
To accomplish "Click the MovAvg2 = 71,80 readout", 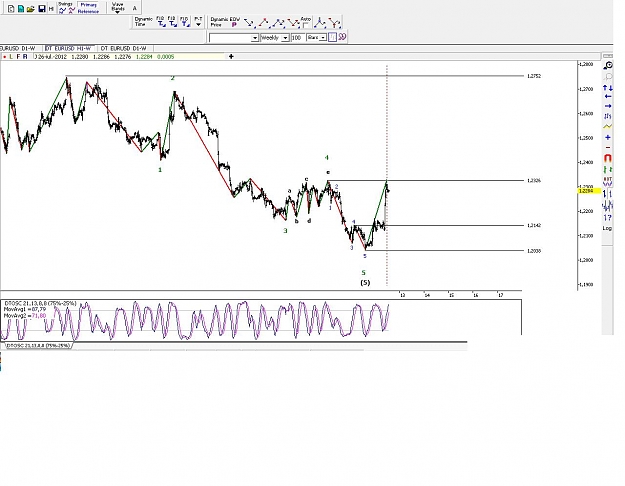I will (25, 315).
